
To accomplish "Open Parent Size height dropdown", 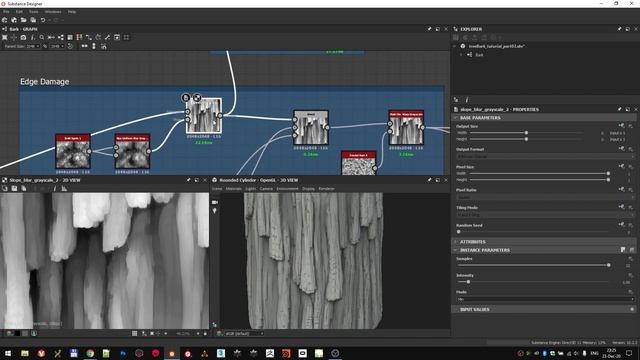I will [x=57, y=46].
